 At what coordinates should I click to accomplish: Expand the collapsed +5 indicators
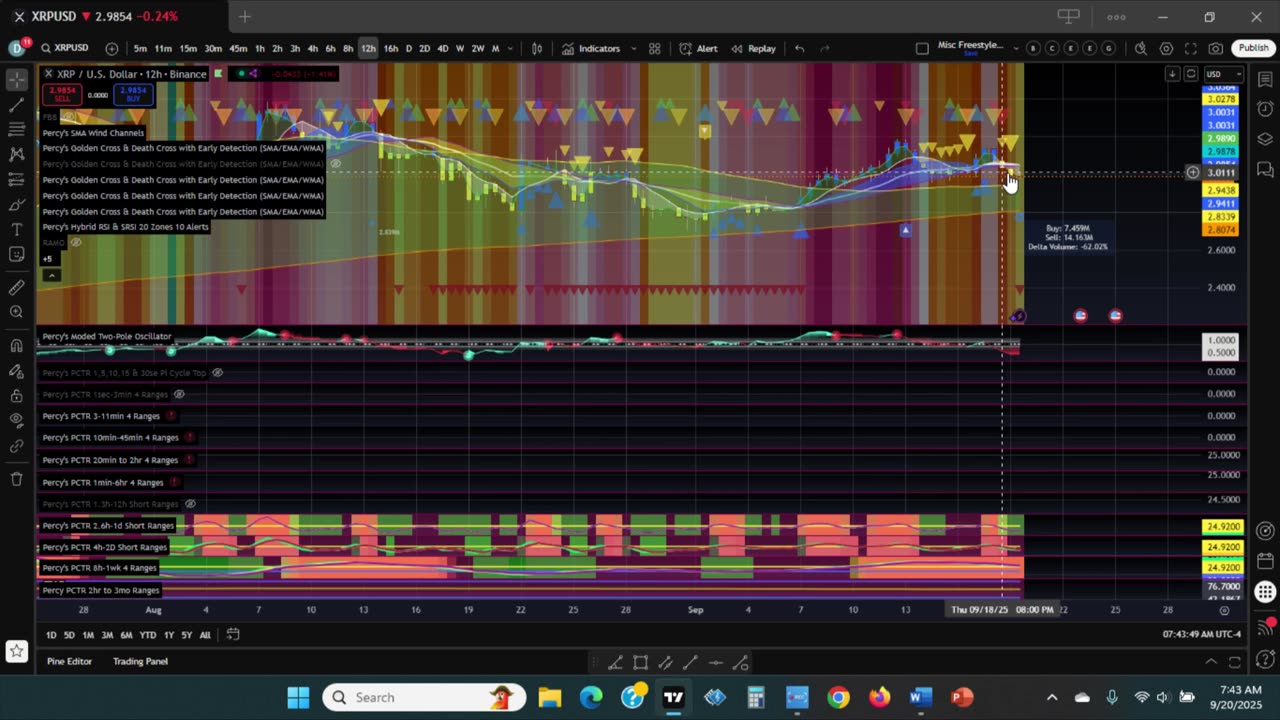click(47, 260)
